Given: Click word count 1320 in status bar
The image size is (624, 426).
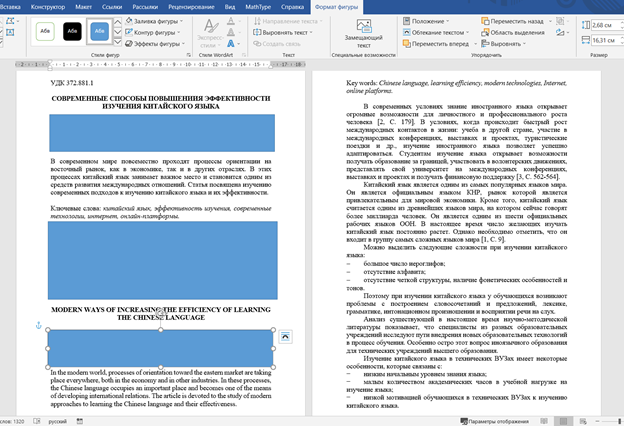Looking at the screenshot, I should click(x=12, y=421).
